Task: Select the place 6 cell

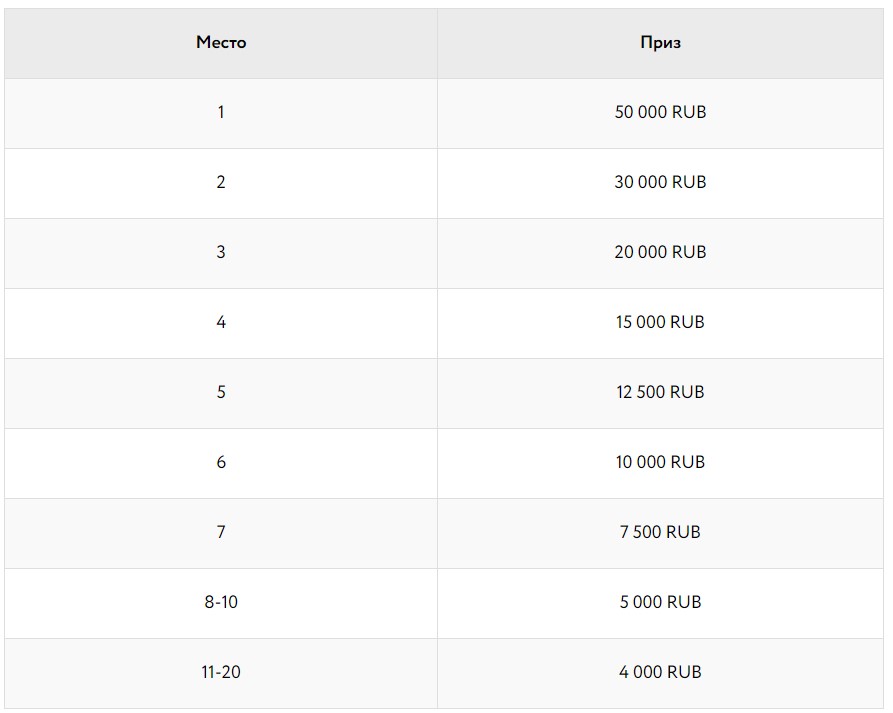Action: (x=221, y=462)
